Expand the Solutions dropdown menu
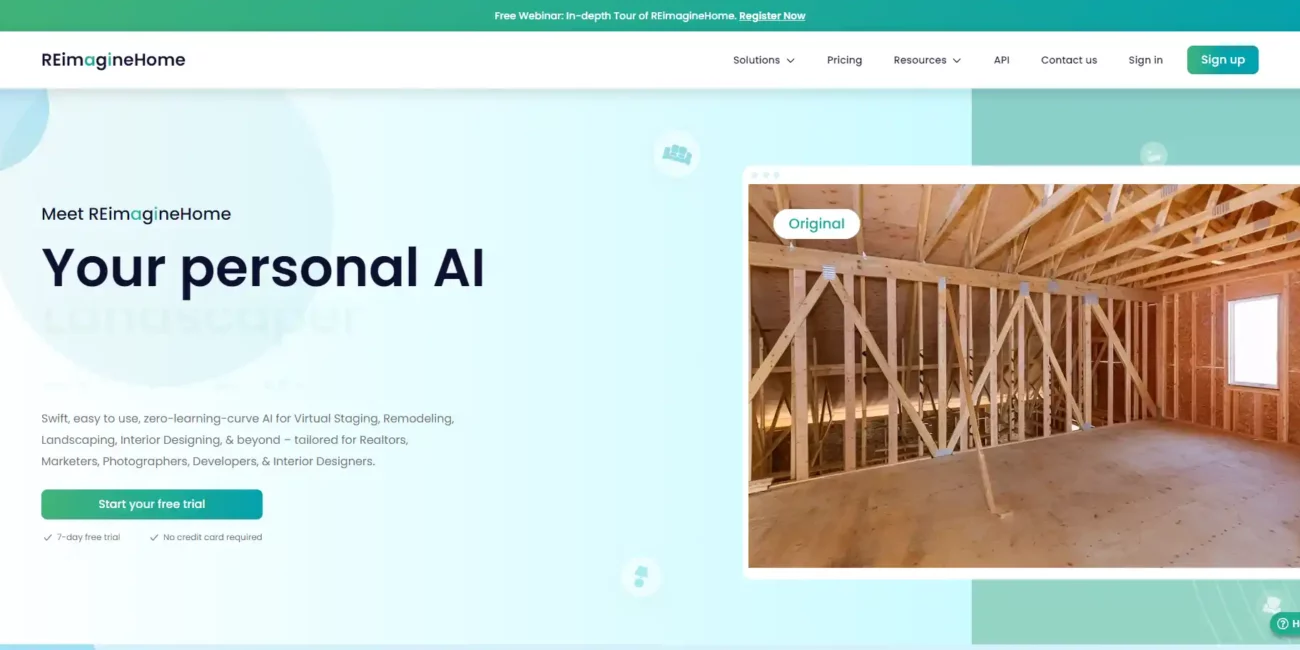 [x=764, y=60]
